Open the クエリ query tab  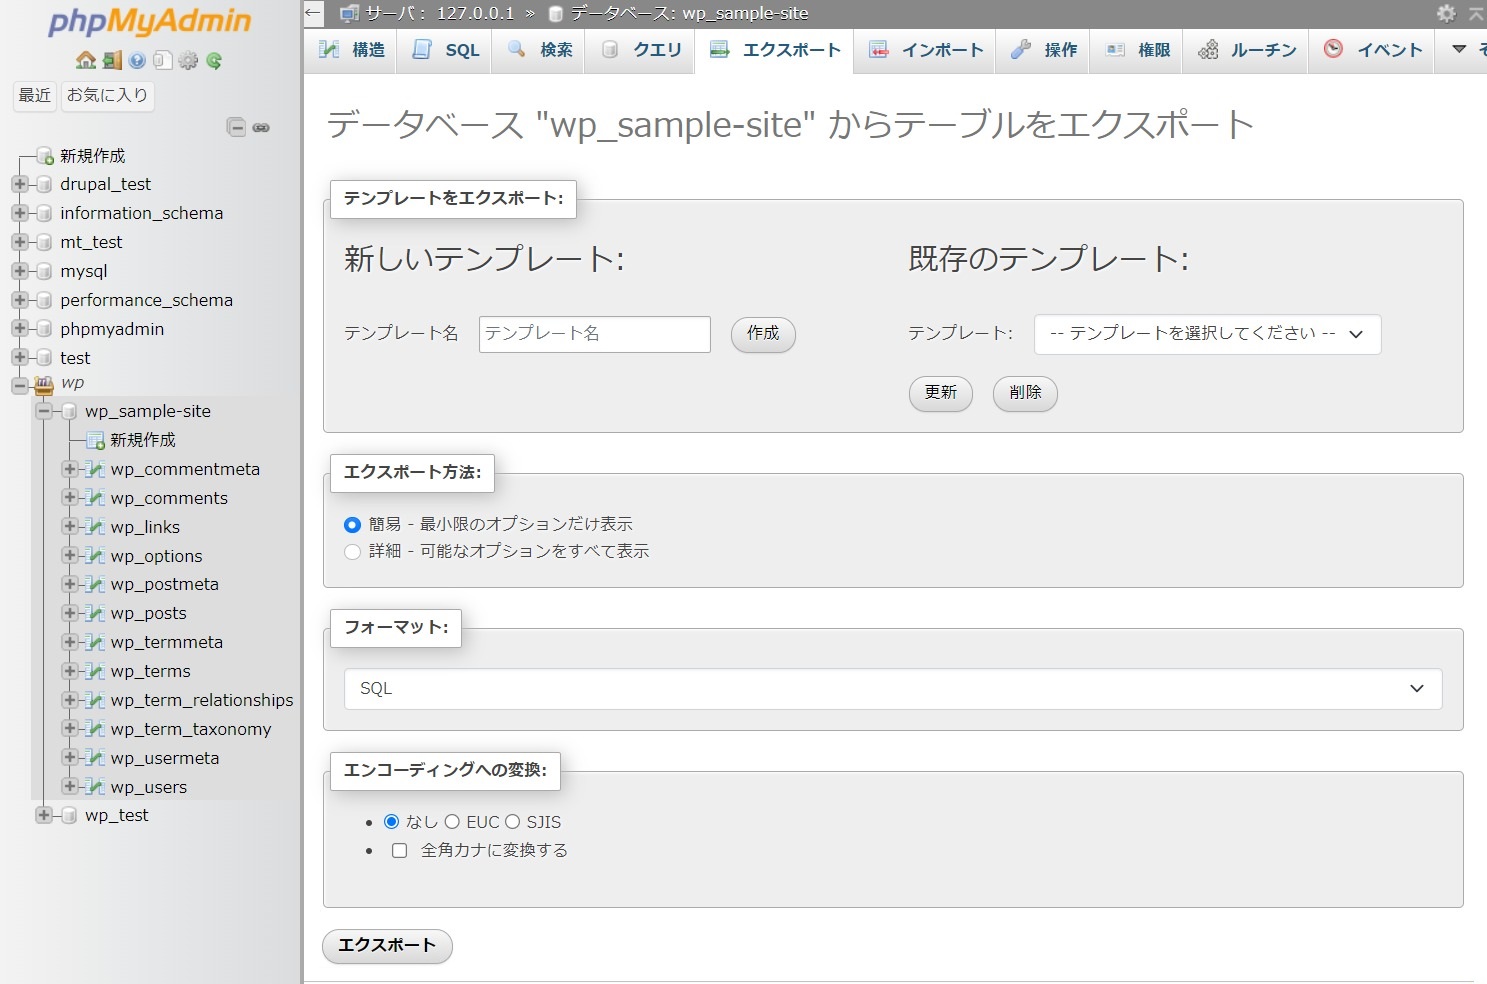[x=641, y=50]
